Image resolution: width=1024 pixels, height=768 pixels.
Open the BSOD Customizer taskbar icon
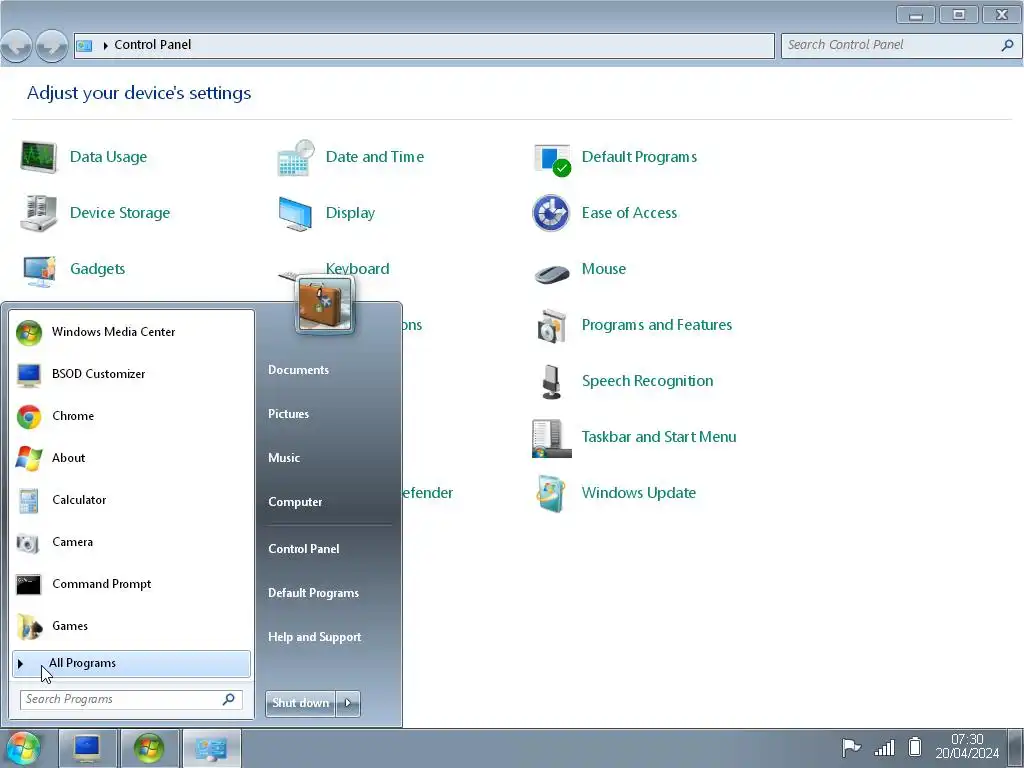88,748
